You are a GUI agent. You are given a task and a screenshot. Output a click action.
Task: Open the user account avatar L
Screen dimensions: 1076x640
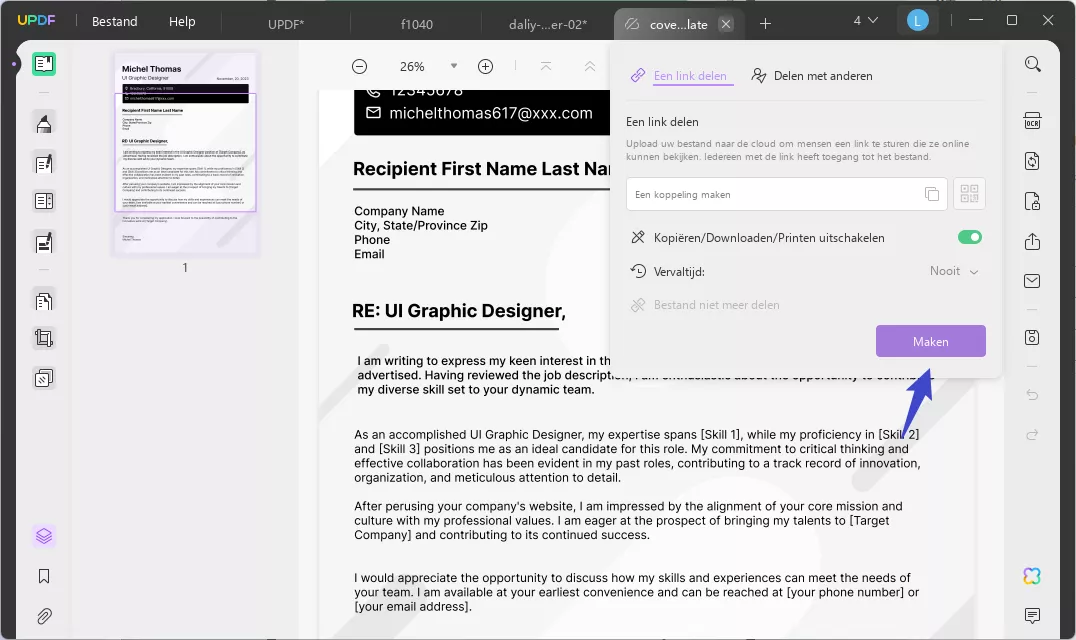tap(917, 21)
